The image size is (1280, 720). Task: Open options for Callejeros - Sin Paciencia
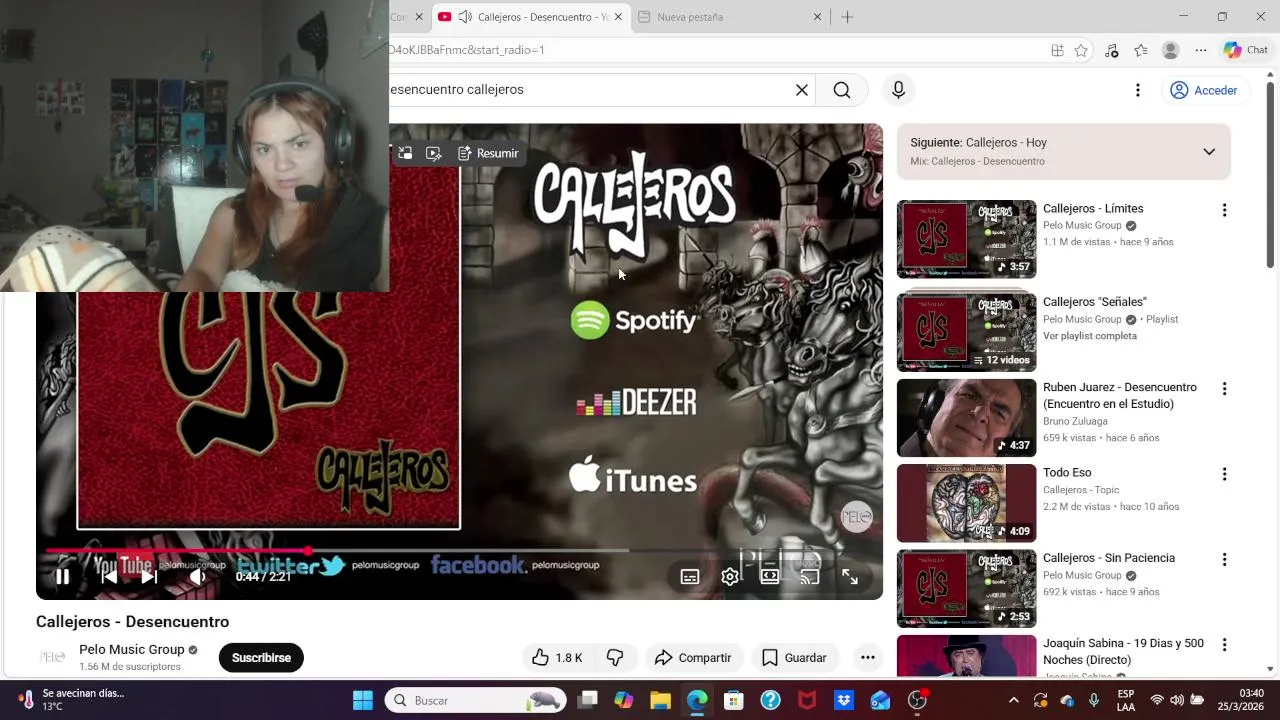[x=1224, y=559]
